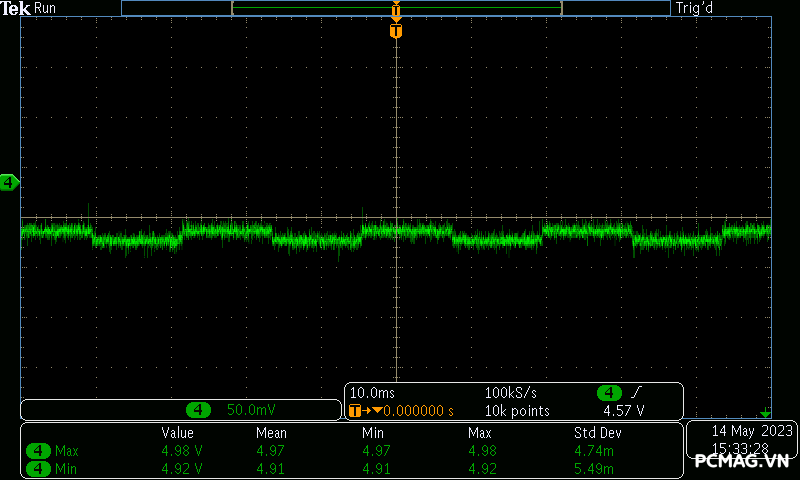Image resolution: width=800 pixels, height=480 pixels.
Task: Click the waveform record view bar at top
Action: (x=396, y=8)
